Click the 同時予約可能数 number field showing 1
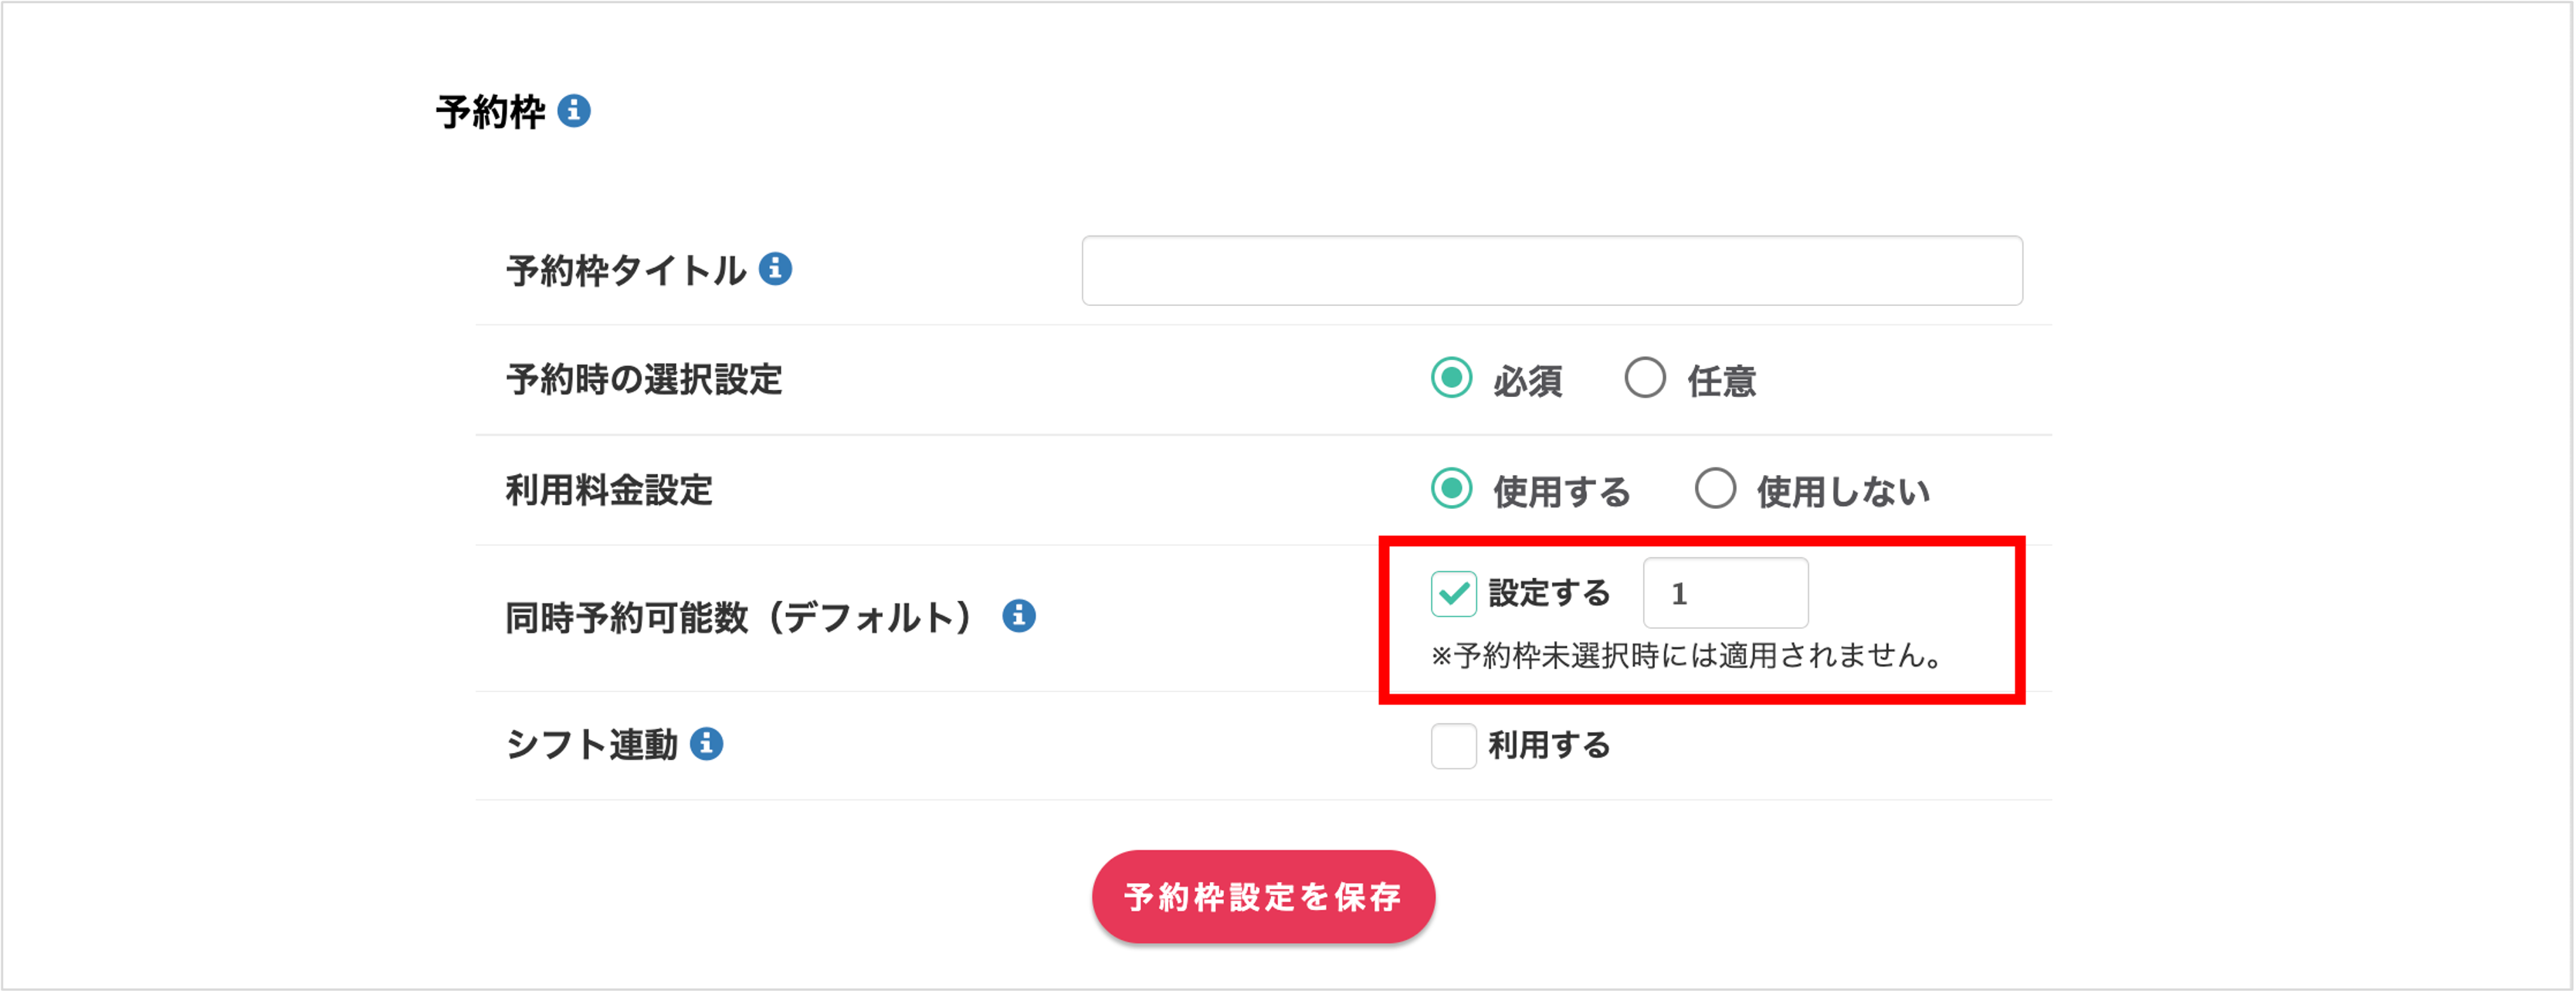 click(x=1724, y=594)
